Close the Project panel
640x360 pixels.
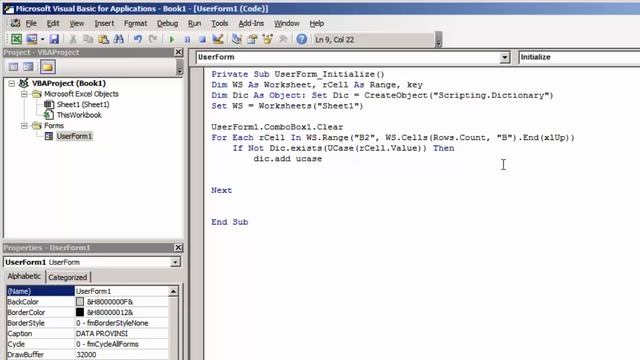(x=178, y=52)
